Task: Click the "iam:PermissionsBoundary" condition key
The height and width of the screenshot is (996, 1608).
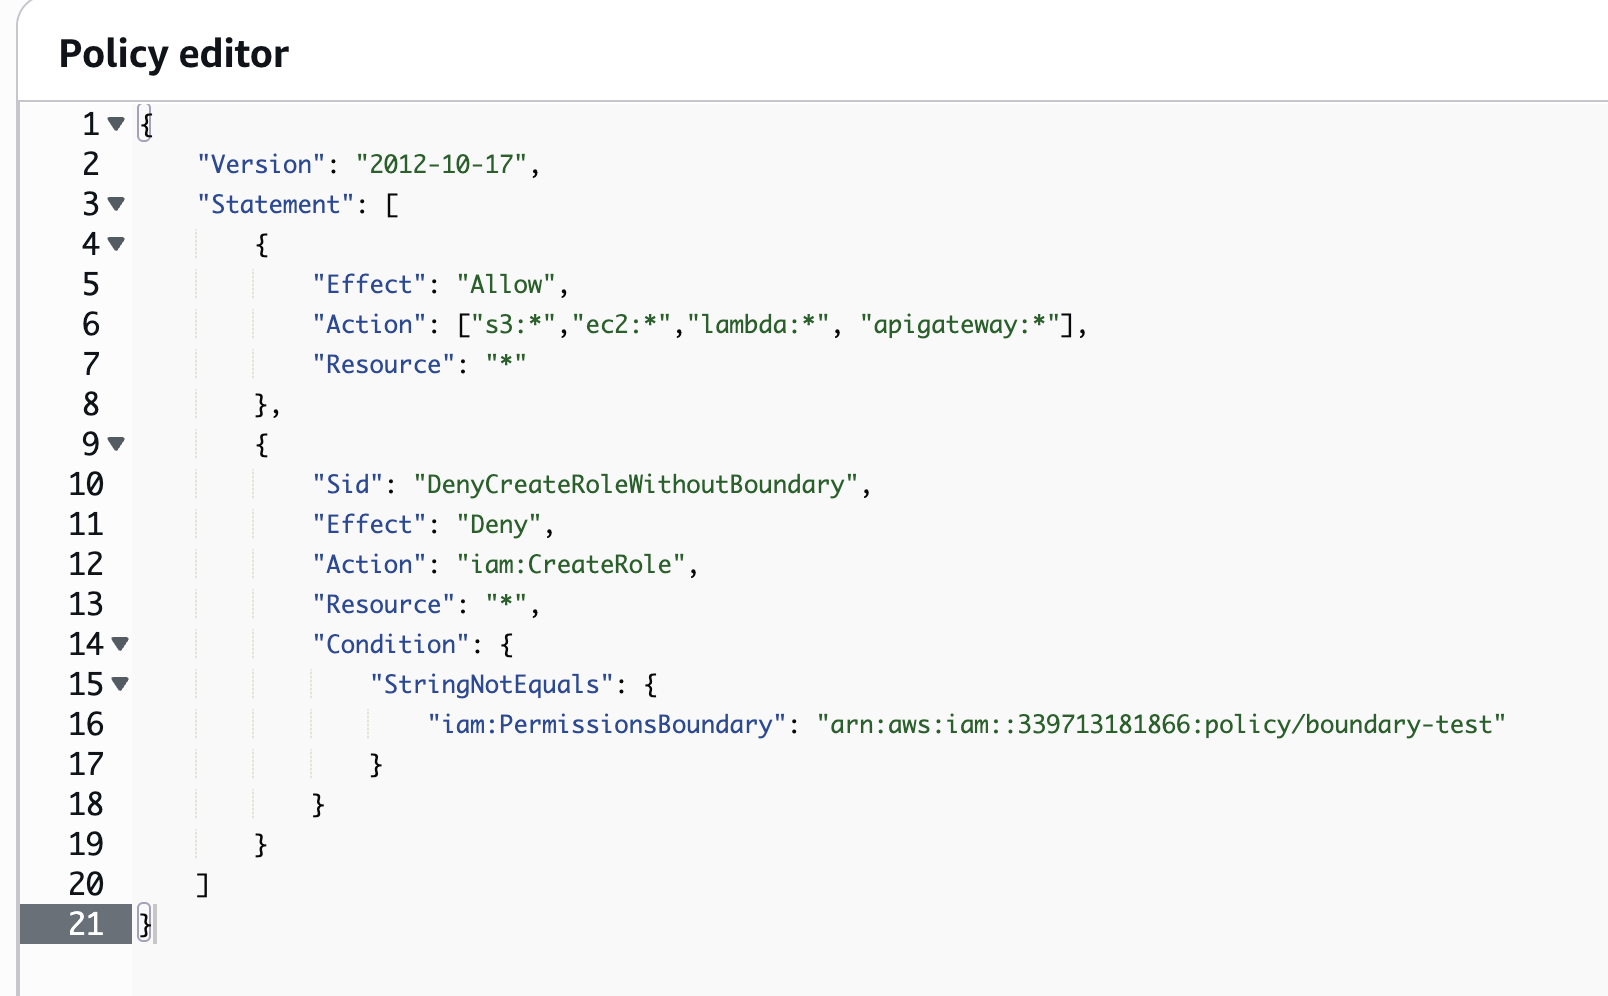Action: (x=600, y=724)
